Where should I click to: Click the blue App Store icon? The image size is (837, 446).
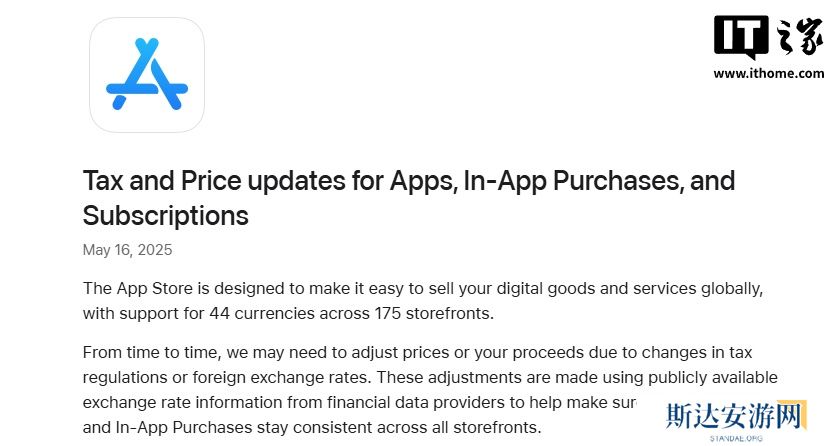click(x=147, y=75)
